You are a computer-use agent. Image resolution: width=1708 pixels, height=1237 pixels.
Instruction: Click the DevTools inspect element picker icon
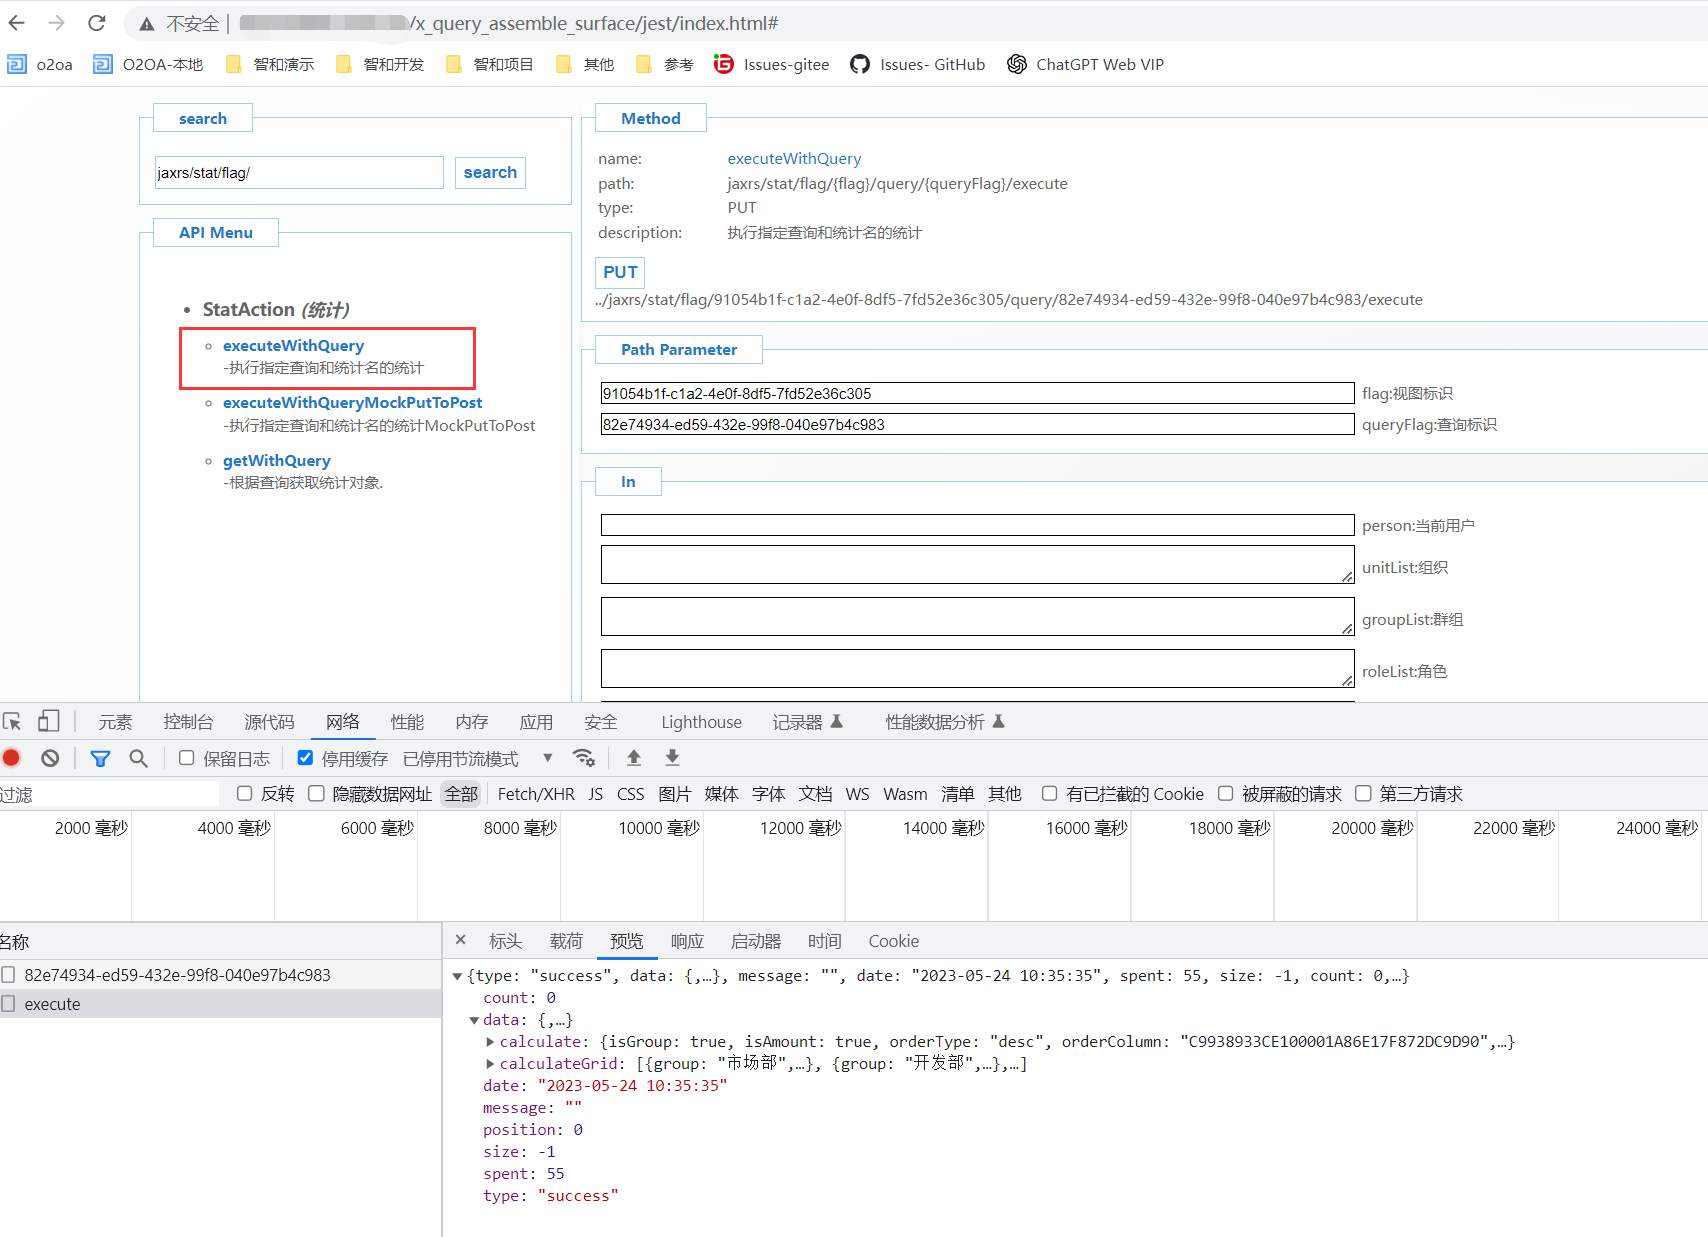click(13, 722)
